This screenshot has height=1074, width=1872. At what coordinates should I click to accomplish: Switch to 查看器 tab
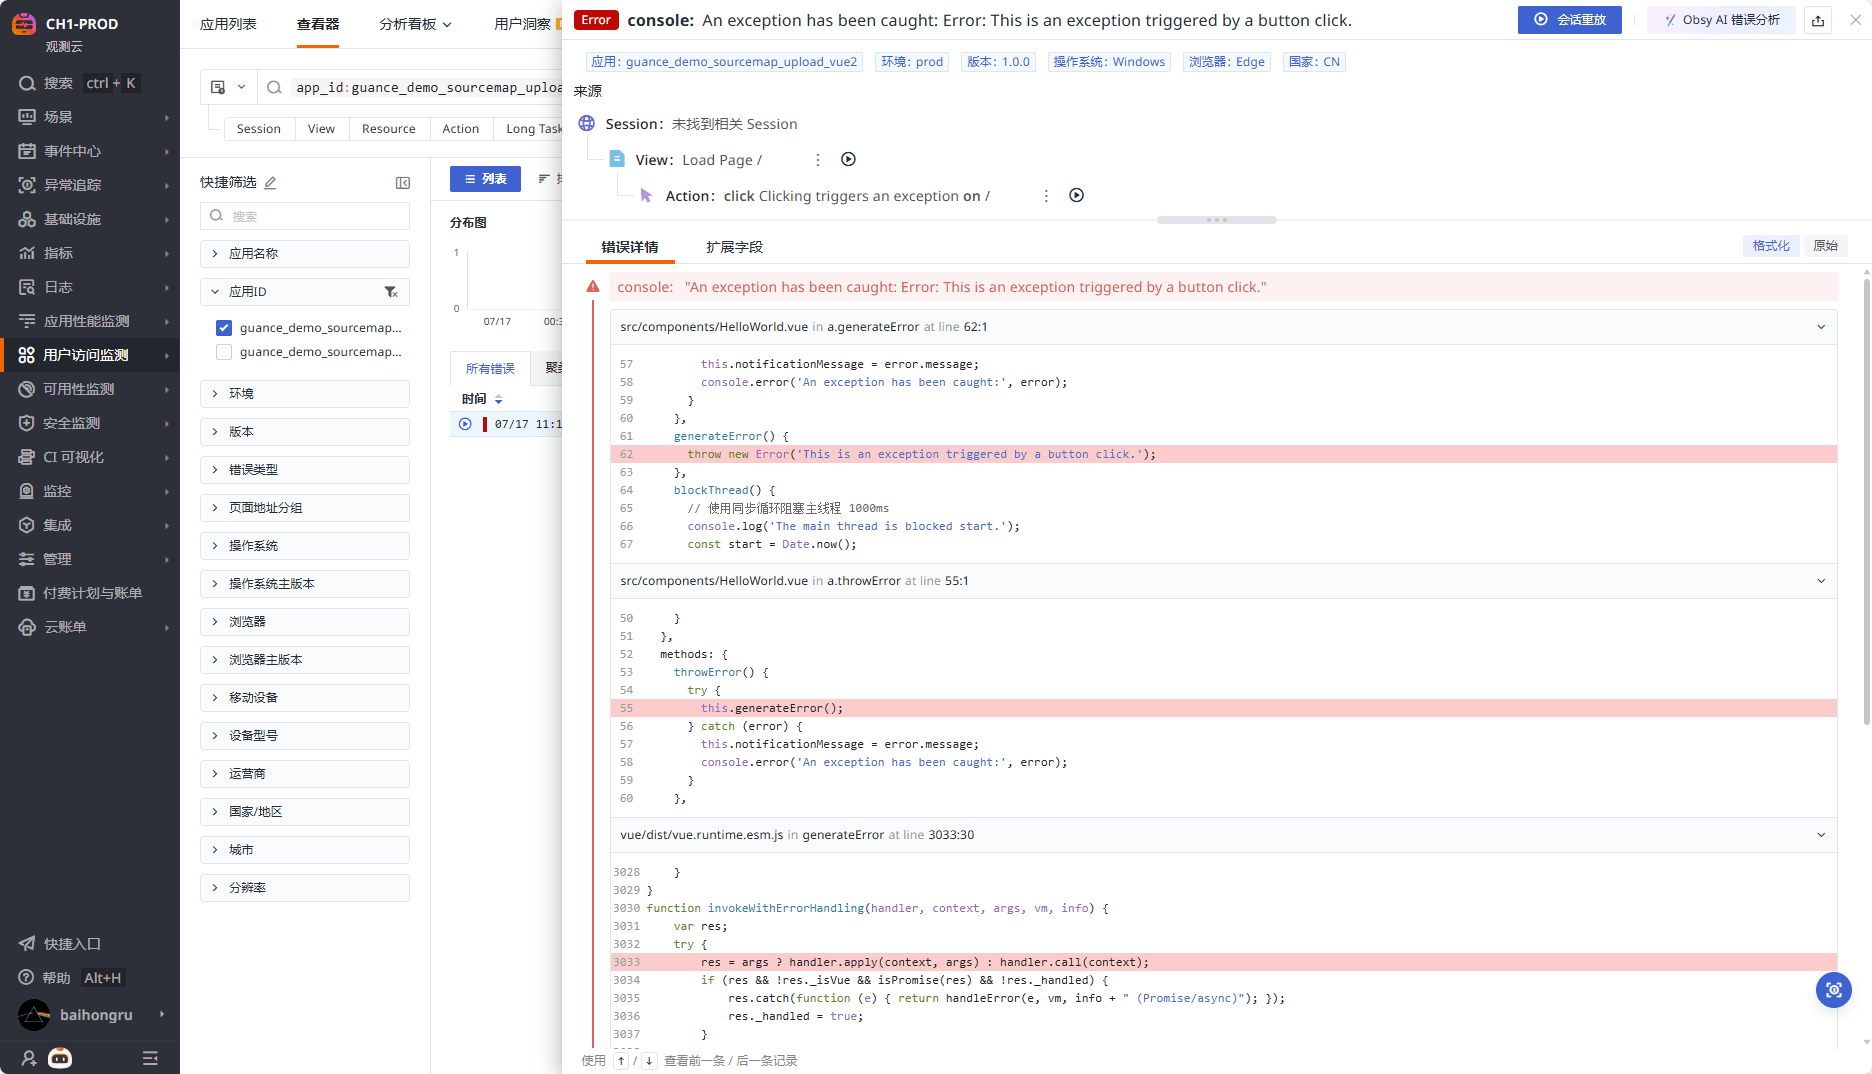318,24
